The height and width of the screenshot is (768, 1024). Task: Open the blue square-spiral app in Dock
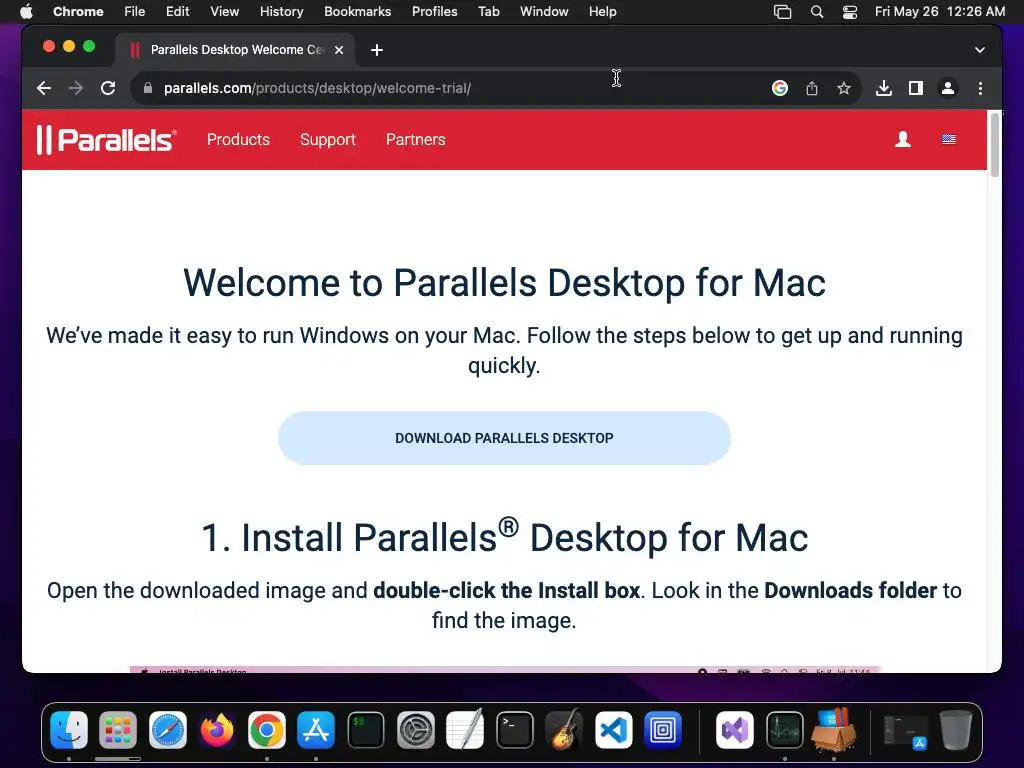pos(663,730)
